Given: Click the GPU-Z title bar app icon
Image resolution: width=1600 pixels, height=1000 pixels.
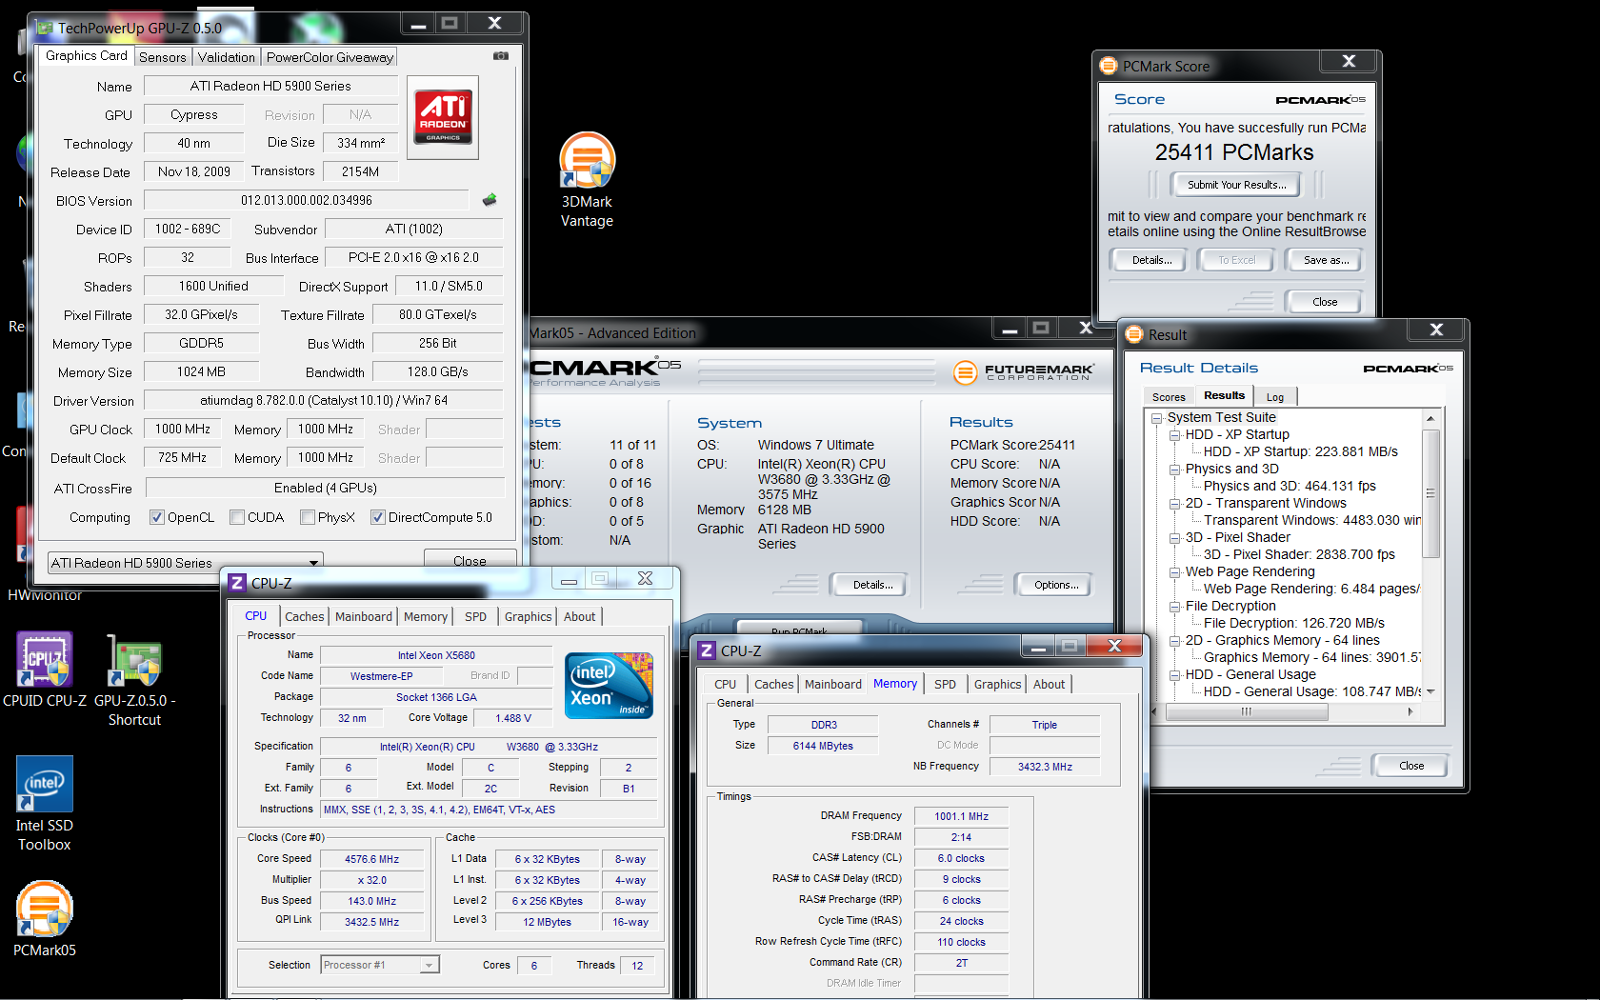Looking at the screenshot, I should click(44, 27).
